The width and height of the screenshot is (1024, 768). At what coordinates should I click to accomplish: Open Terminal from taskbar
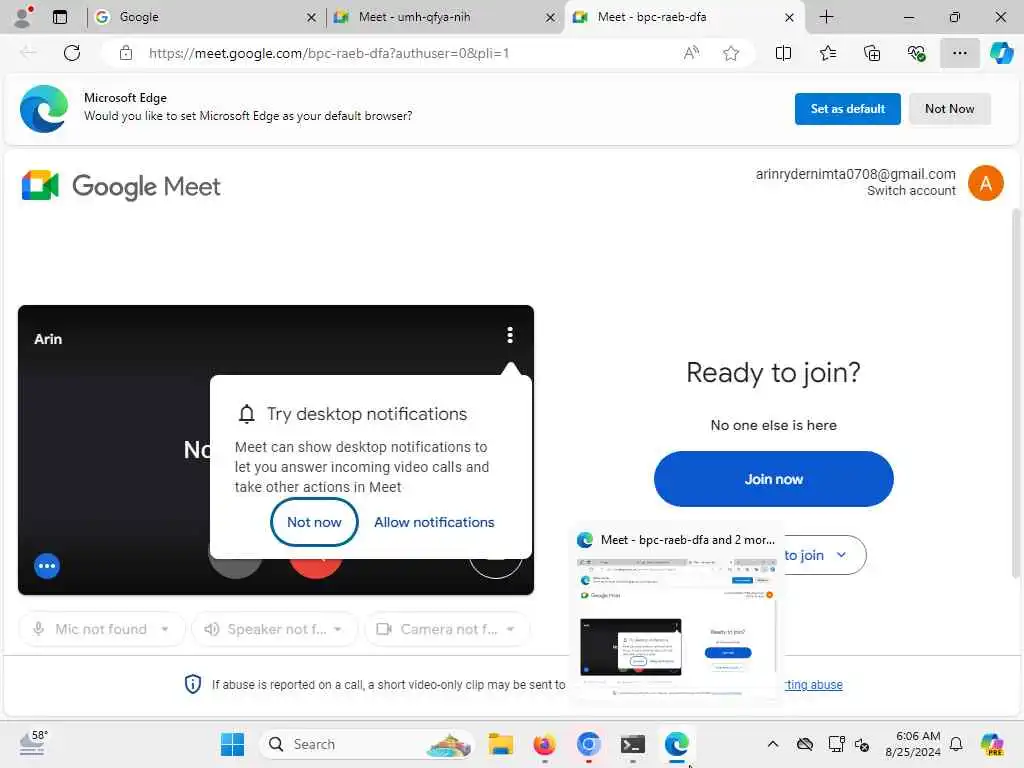pos(632,744)
